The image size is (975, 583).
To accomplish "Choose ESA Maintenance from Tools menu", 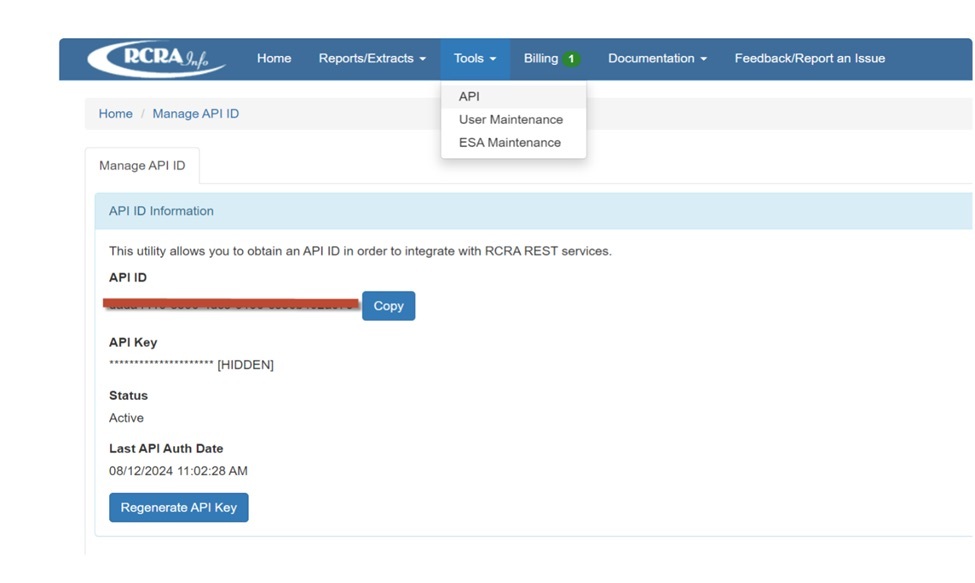I will tap(513, 142).
